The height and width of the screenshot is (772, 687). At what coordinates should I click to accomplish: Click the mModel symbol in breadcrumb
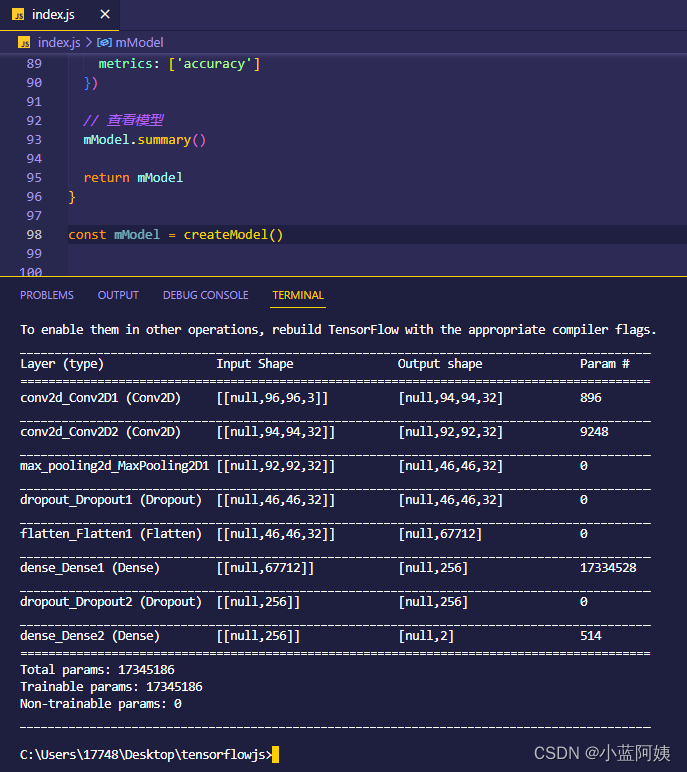click(139, 43)
